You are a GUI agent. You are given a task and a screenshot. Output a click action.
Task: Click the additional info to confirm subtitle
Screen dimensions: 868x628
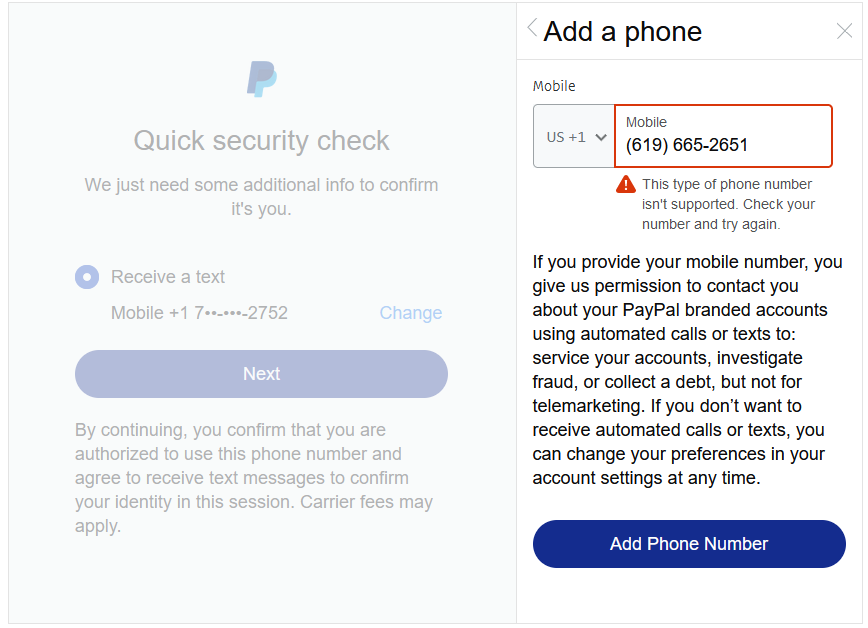[x=261, y=197]
